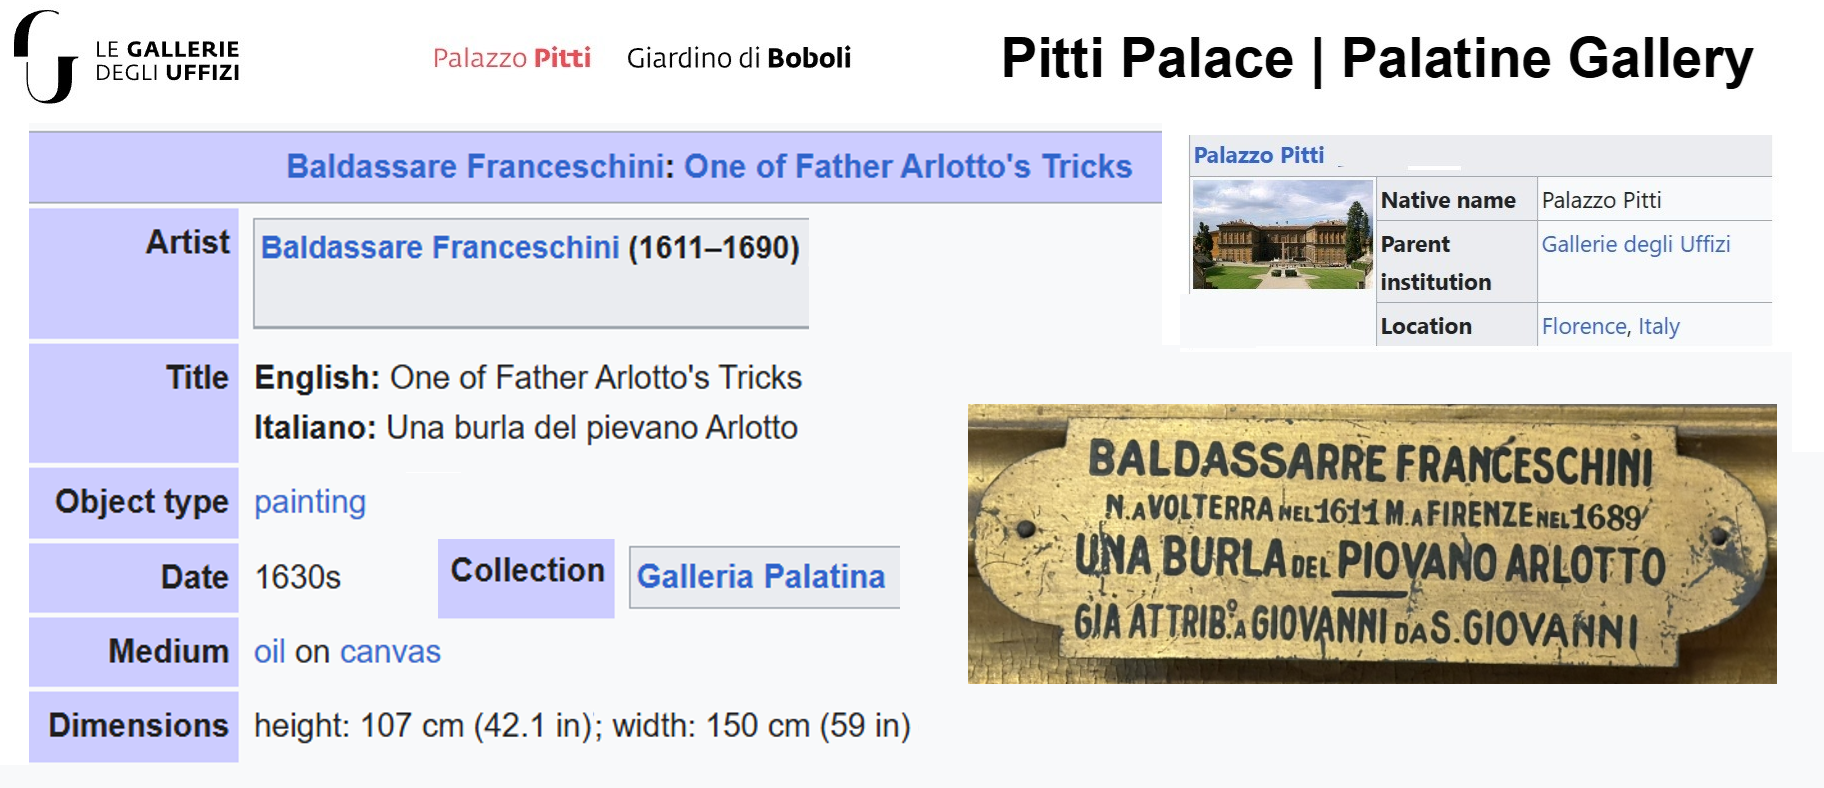Open the One of Father Arlotto's Tricks heading link
This screenshot has height=788, width=1824.
click(907, 166)
